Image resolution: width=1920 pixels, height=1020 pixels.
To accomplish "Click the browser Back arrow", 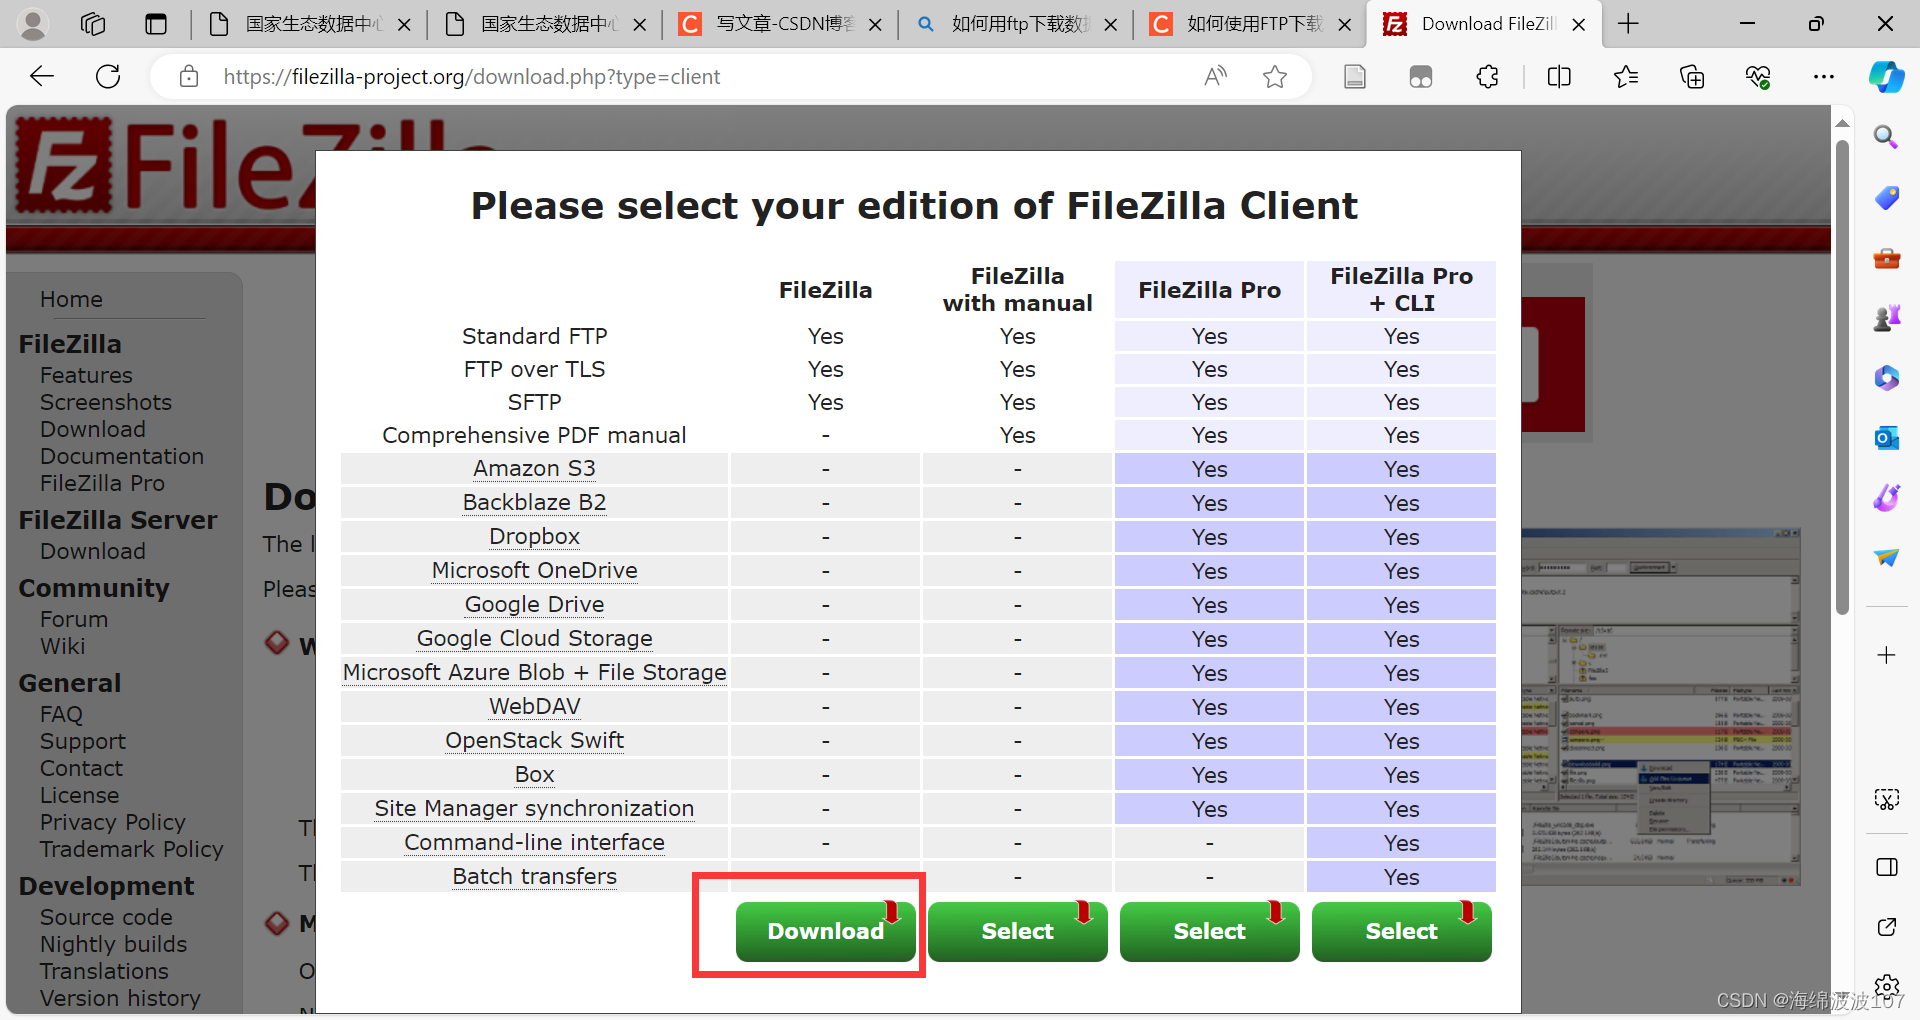I will 42,77.
